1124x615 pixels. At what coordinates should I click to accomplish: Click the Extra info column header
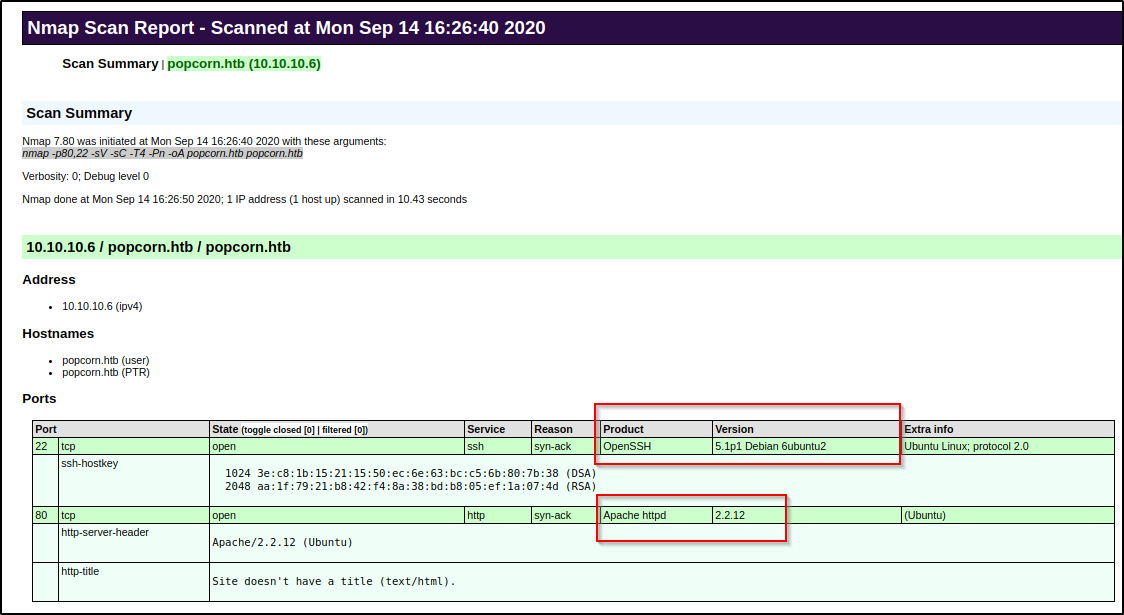point(1008,429)
